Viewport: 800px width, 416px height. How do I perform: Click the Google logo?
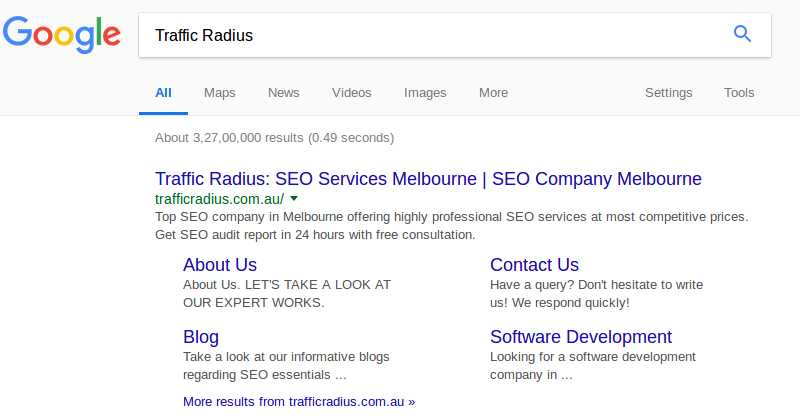click(x=62, y=35)
